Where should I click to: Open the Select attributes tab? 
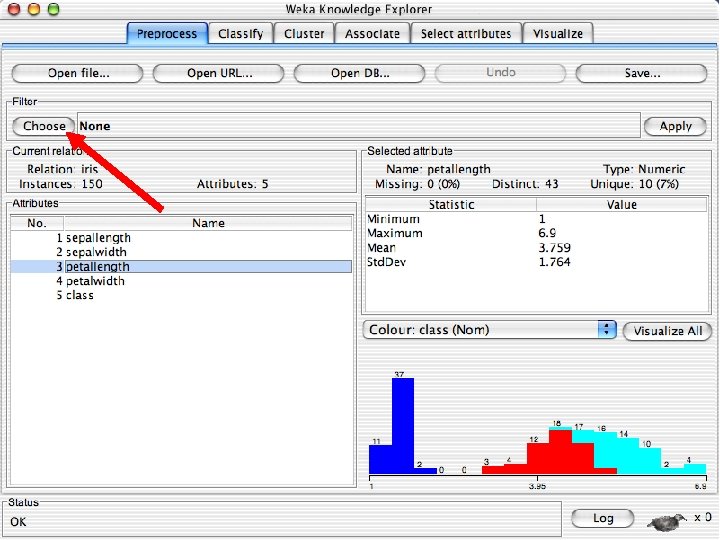(466, 34)
